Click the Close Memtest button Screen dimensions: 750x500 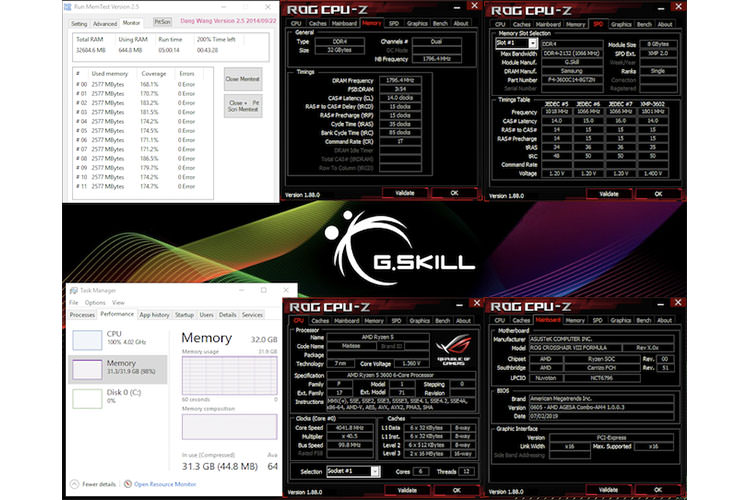[x=243, y=79]
